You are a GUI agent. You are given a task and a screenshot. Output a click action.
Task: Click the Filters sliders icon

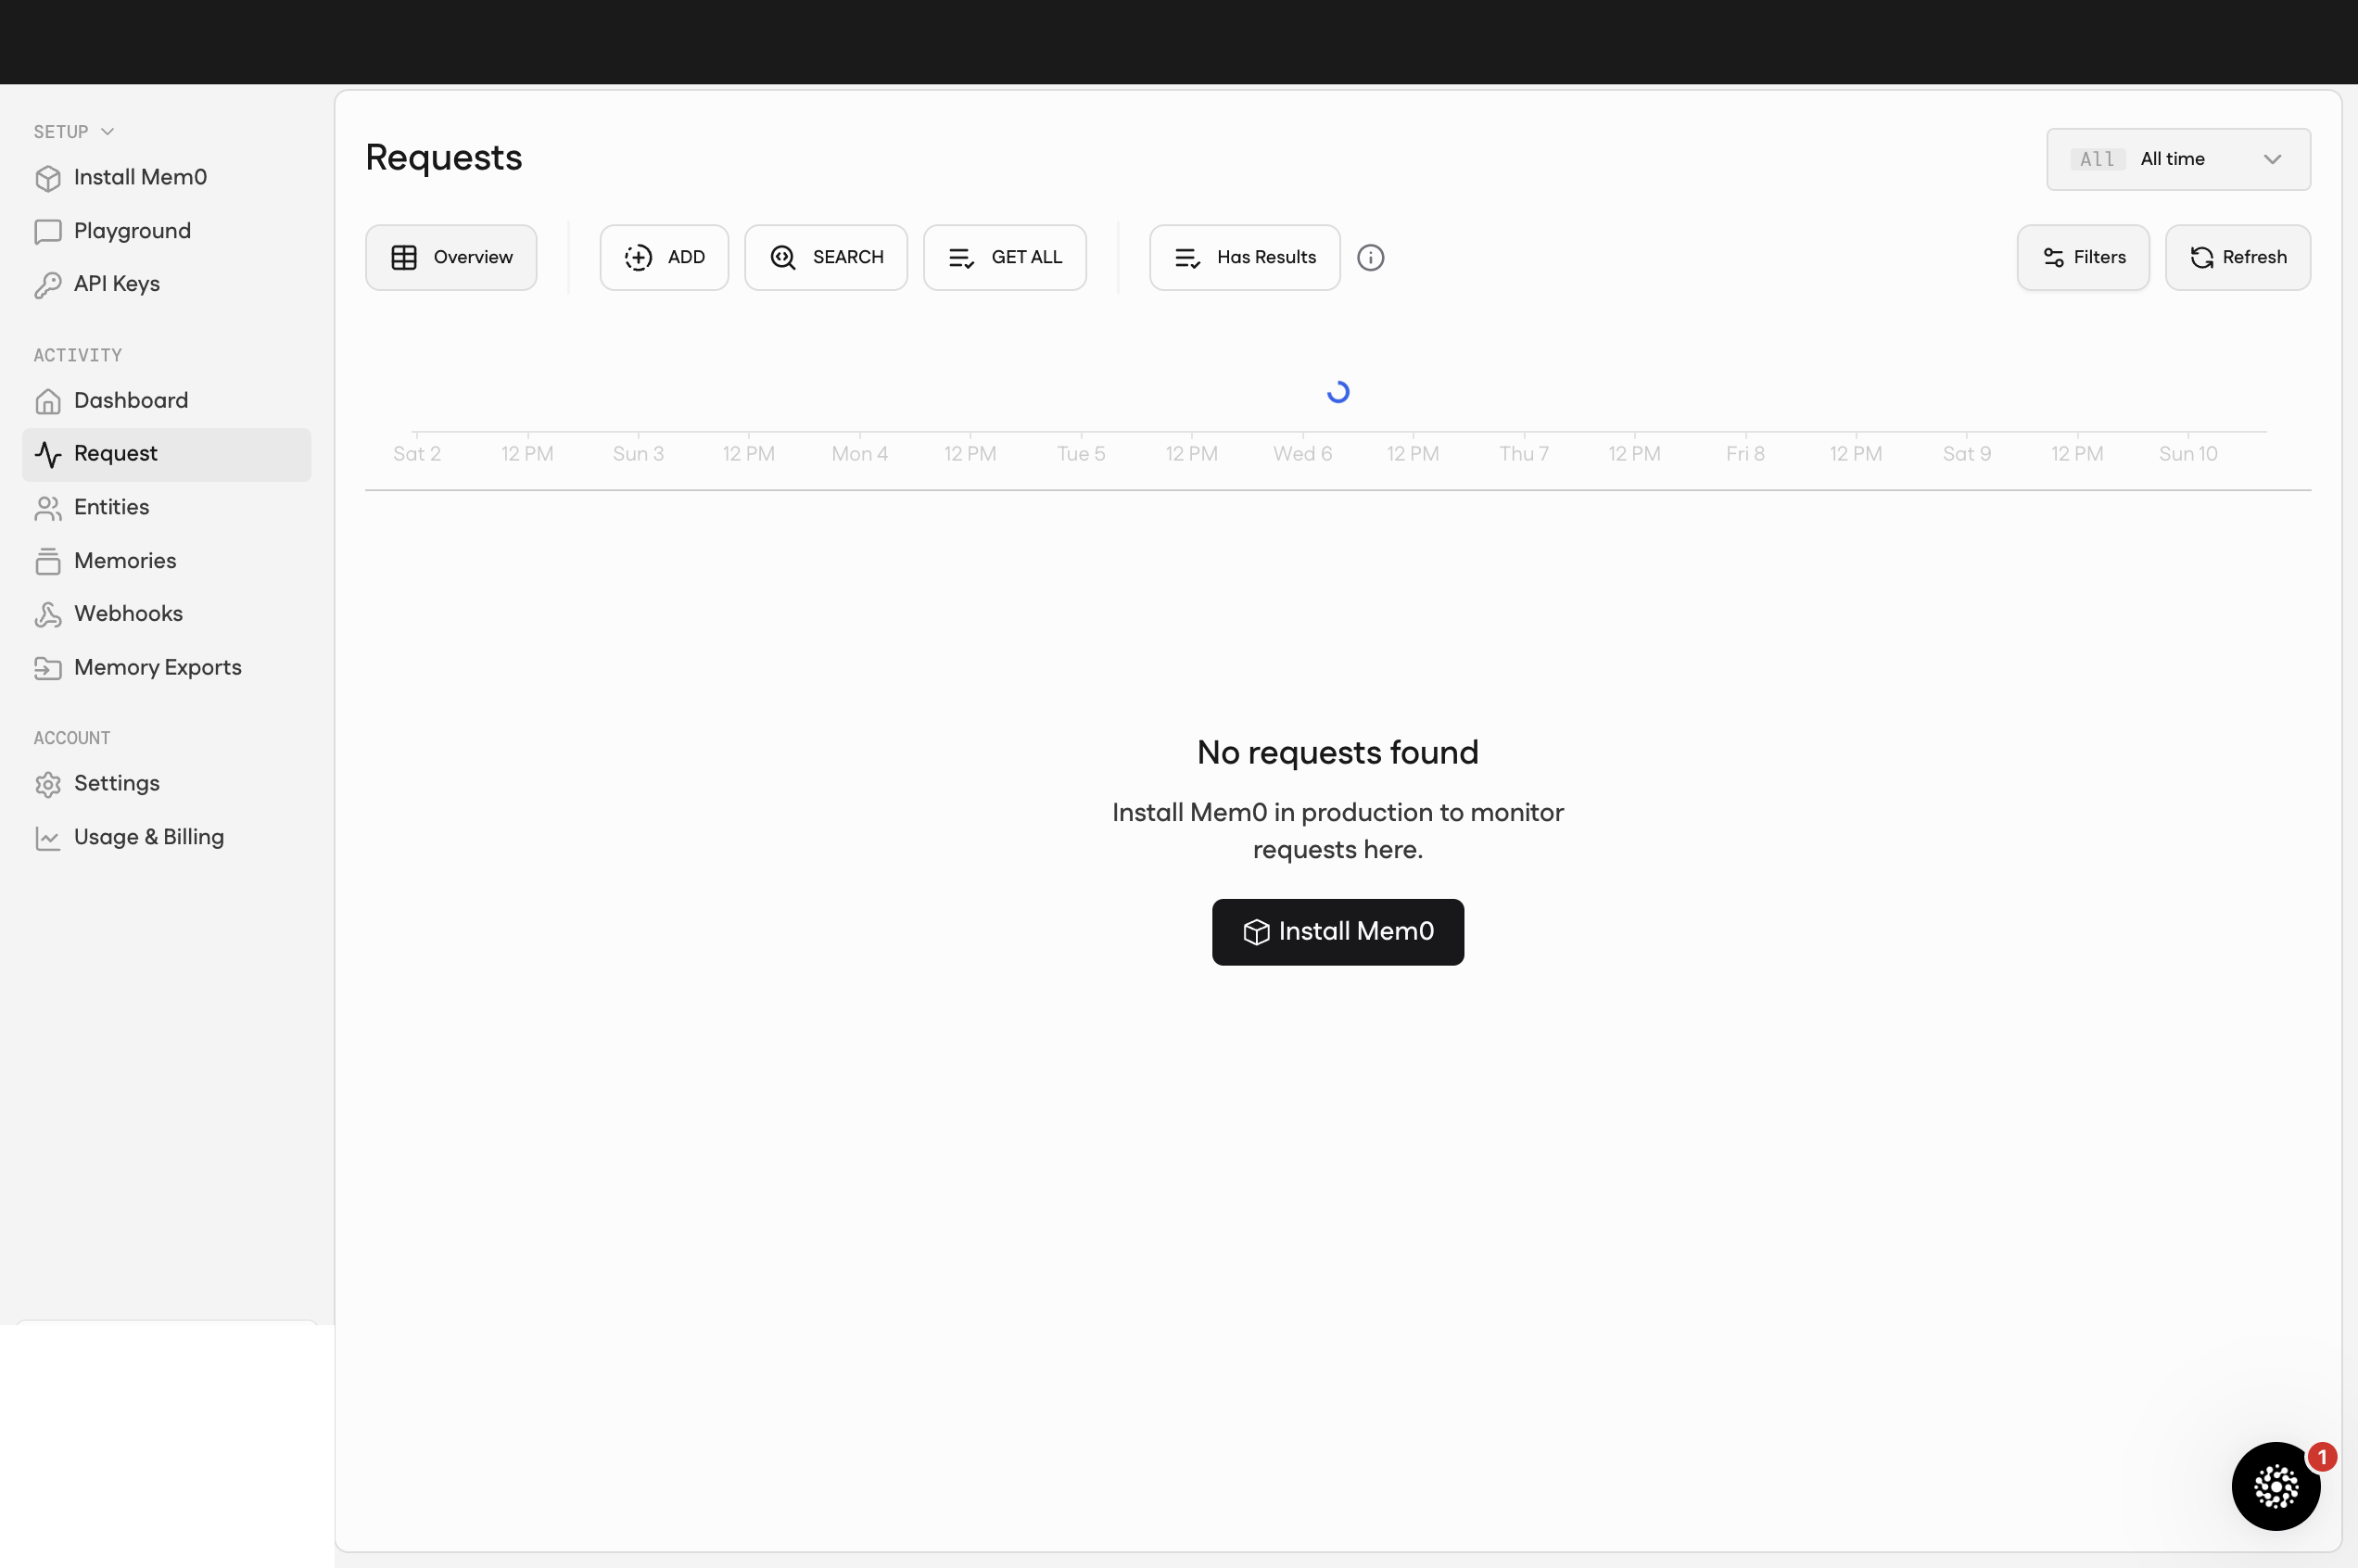(x=2053, y=258)
